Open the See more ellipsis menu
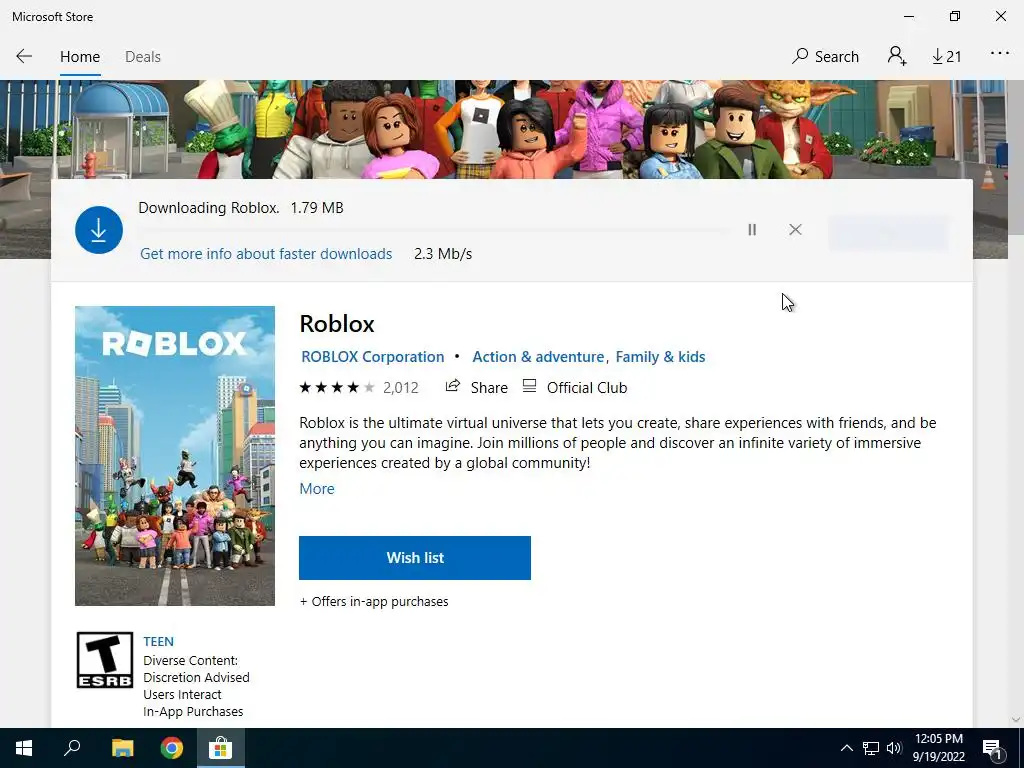 click(1000, 54)
